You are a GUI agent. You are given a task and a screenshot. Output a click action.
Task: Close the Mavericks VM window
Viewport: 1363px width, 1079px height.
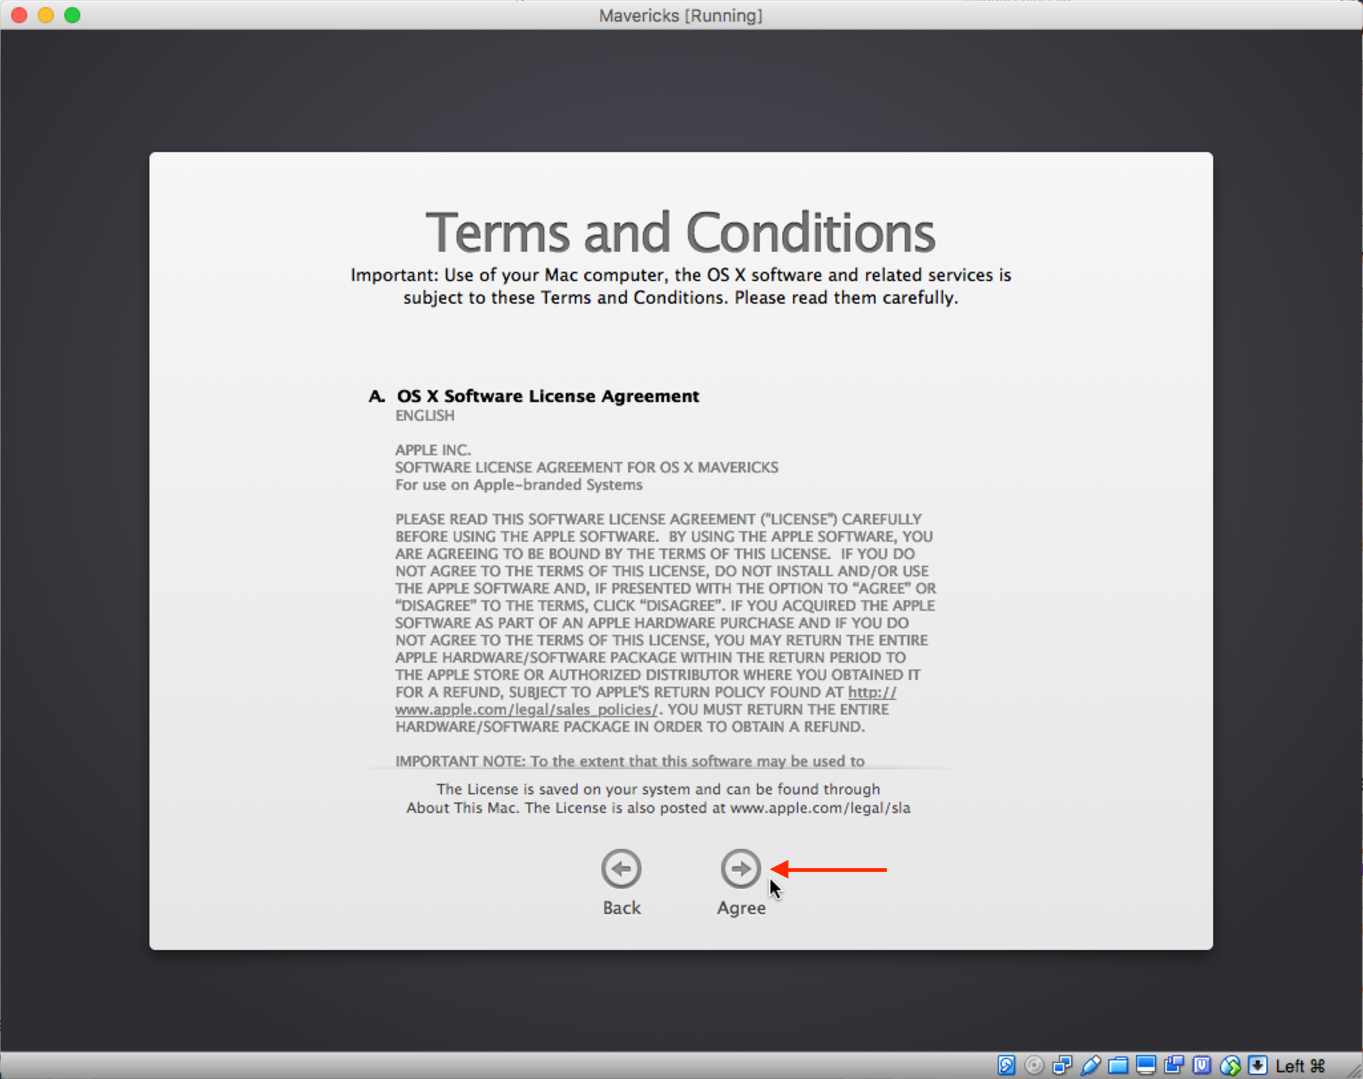tap(19, 15)
